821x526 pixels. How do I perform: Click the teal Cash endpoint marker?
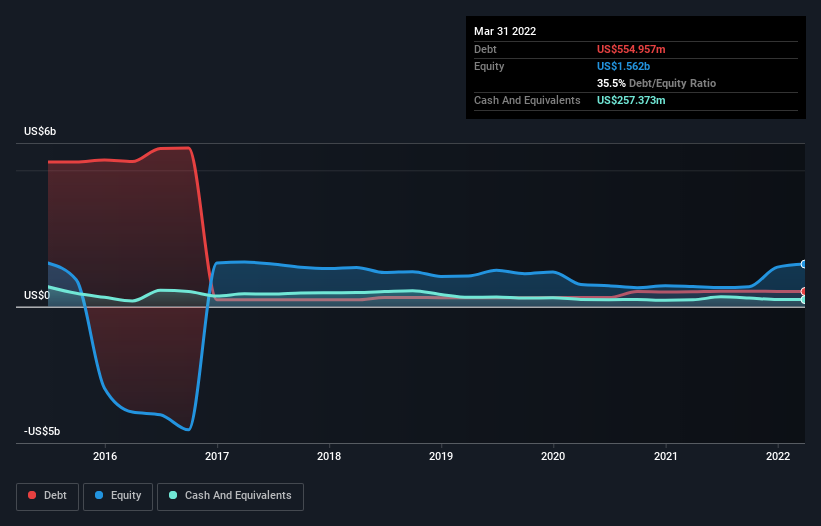804,300
